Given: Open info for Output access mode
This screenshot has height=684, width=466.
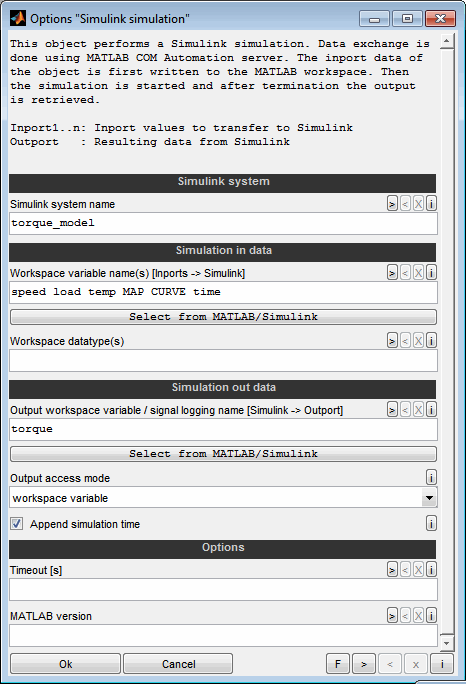Looking at the screenshot, I should coord(431,477).
